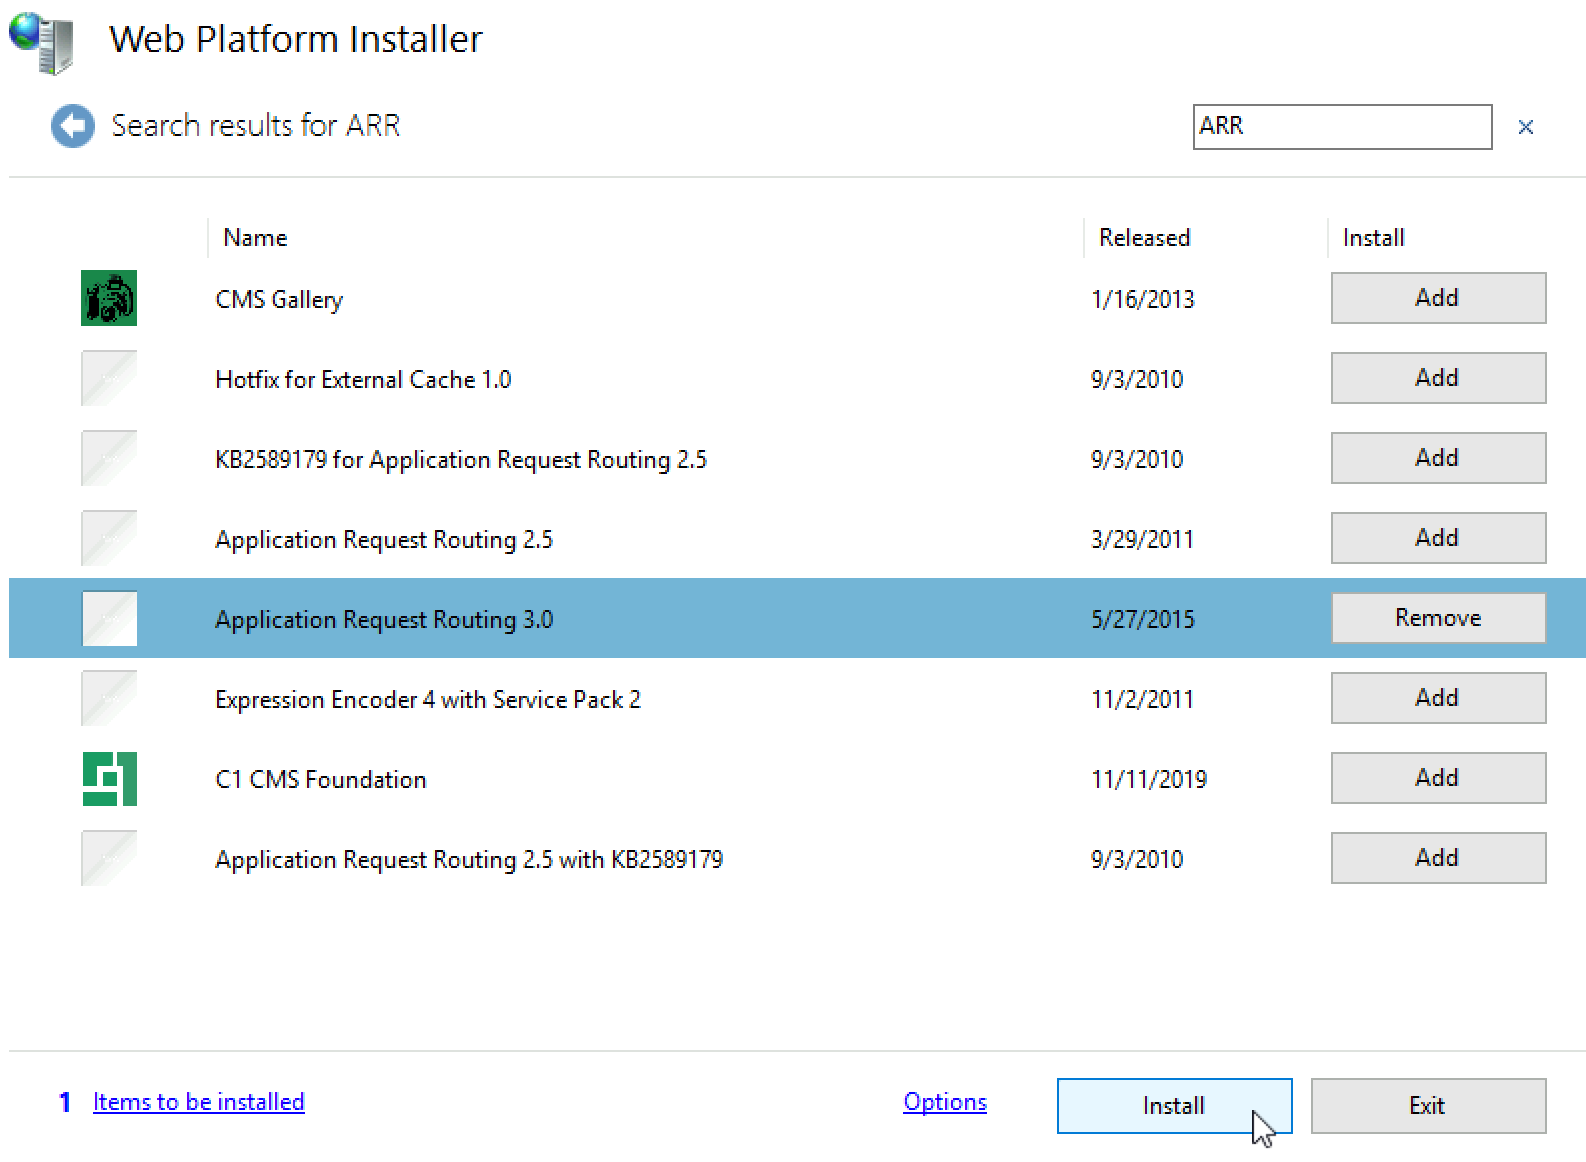Remove Application Request Routing 3.0

point(1438,618)
